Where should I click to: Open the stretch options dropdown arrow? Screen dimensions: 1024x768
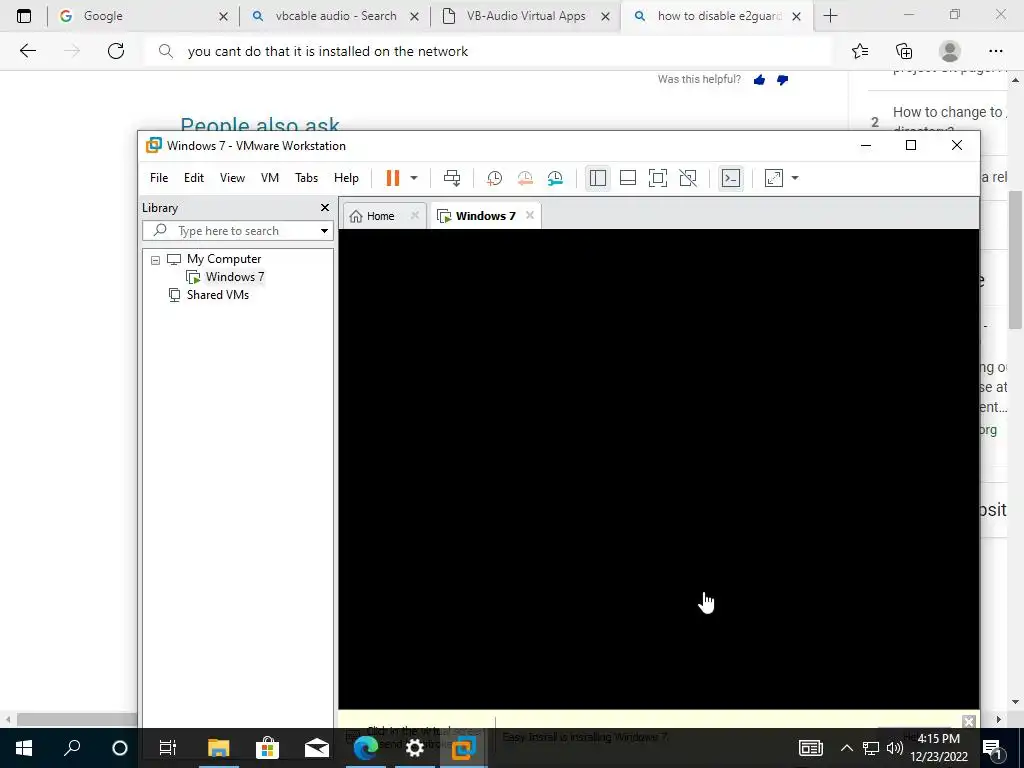795,178
